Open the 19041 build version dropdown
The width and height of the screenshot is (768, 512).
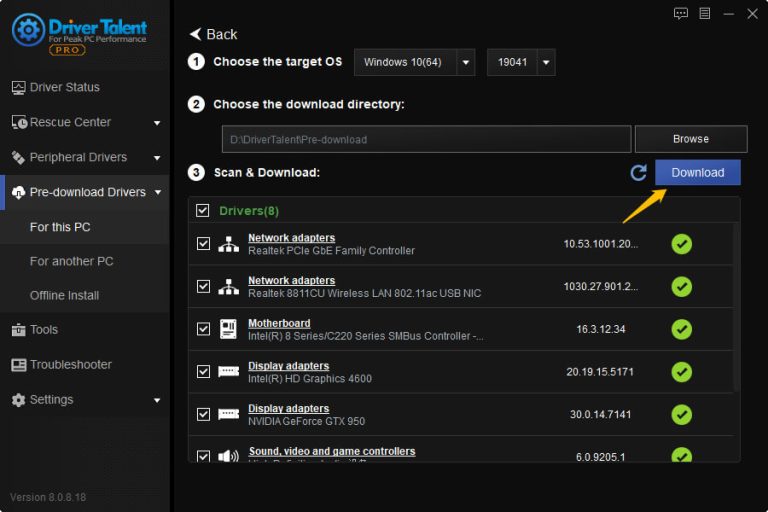click(520, 62)
